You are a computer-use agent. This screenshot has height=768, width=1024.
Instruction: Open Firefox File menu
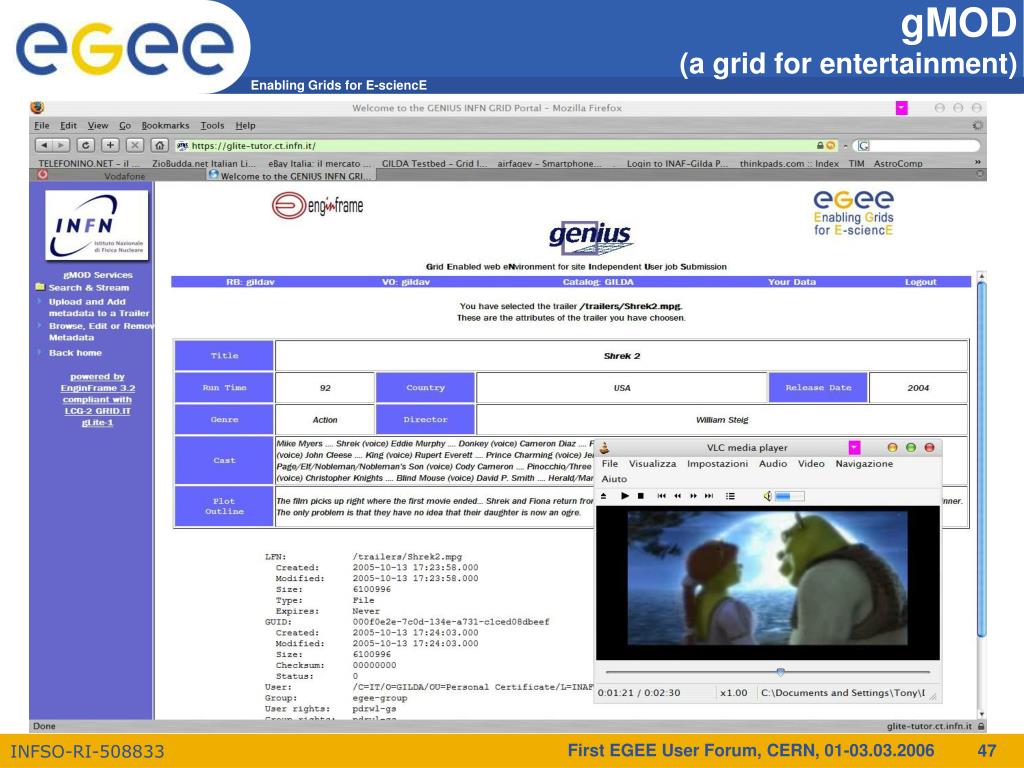coord(42,125)
